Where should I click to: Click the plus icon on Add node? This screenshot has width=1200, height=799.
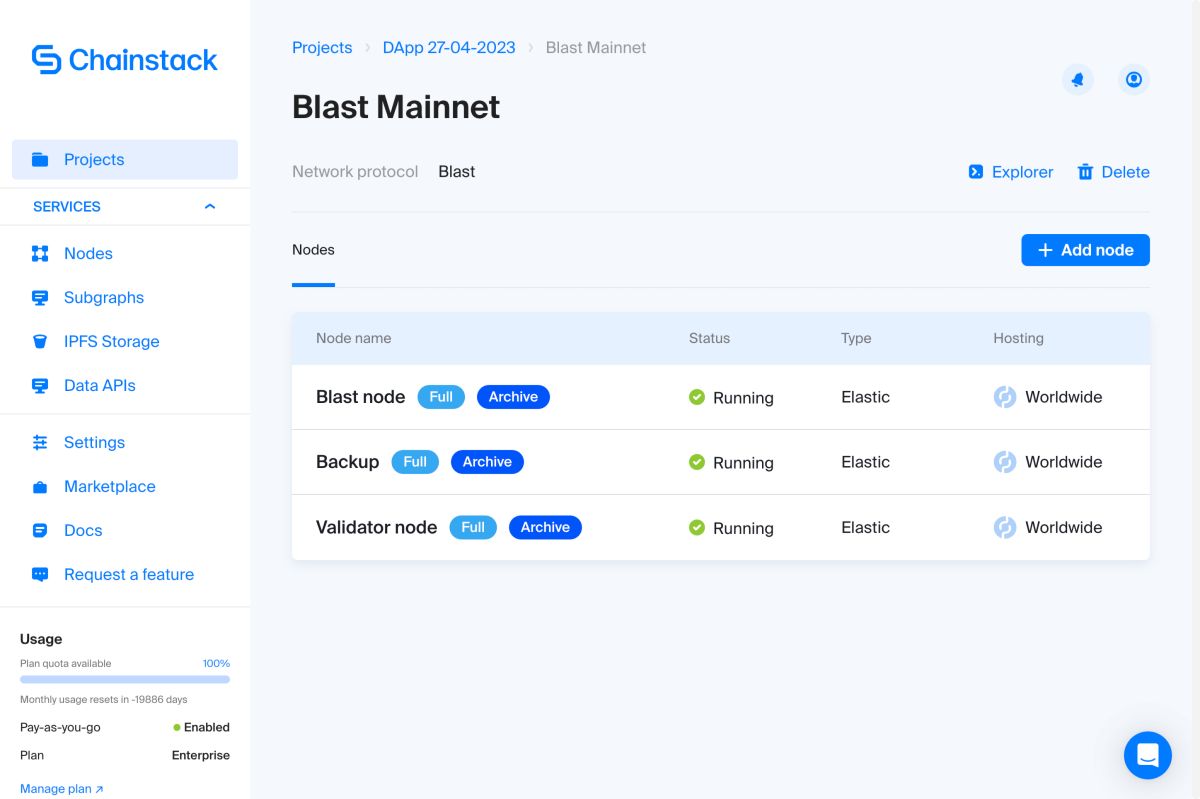[1045, 250]
